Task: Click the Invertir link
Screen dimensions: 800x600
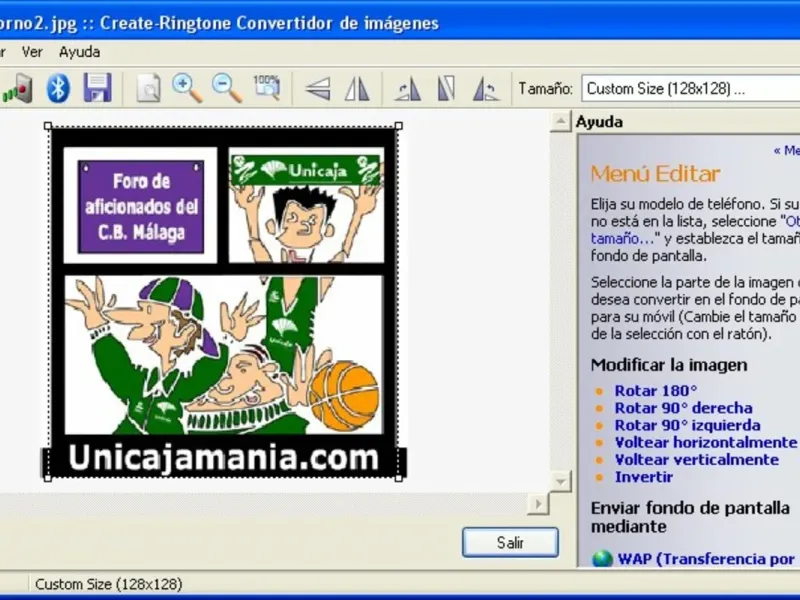Action: pos(644,477)
